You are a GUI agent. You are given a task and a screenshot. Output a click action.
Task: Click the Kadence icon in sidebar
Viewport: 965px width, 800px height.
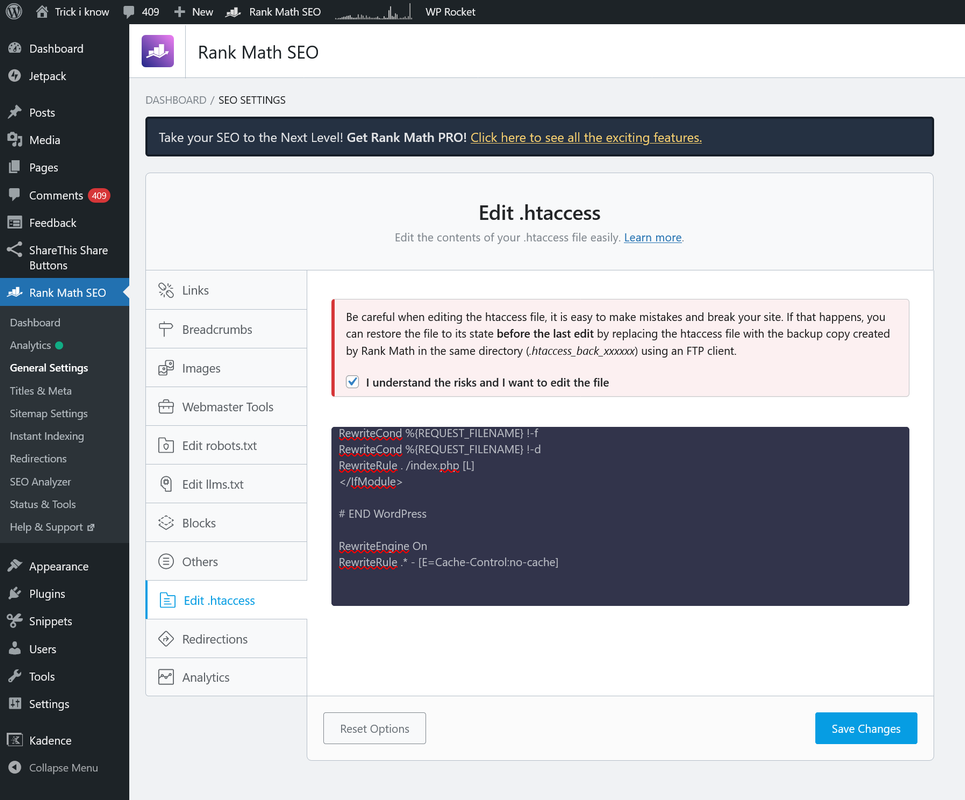point(15,740)
